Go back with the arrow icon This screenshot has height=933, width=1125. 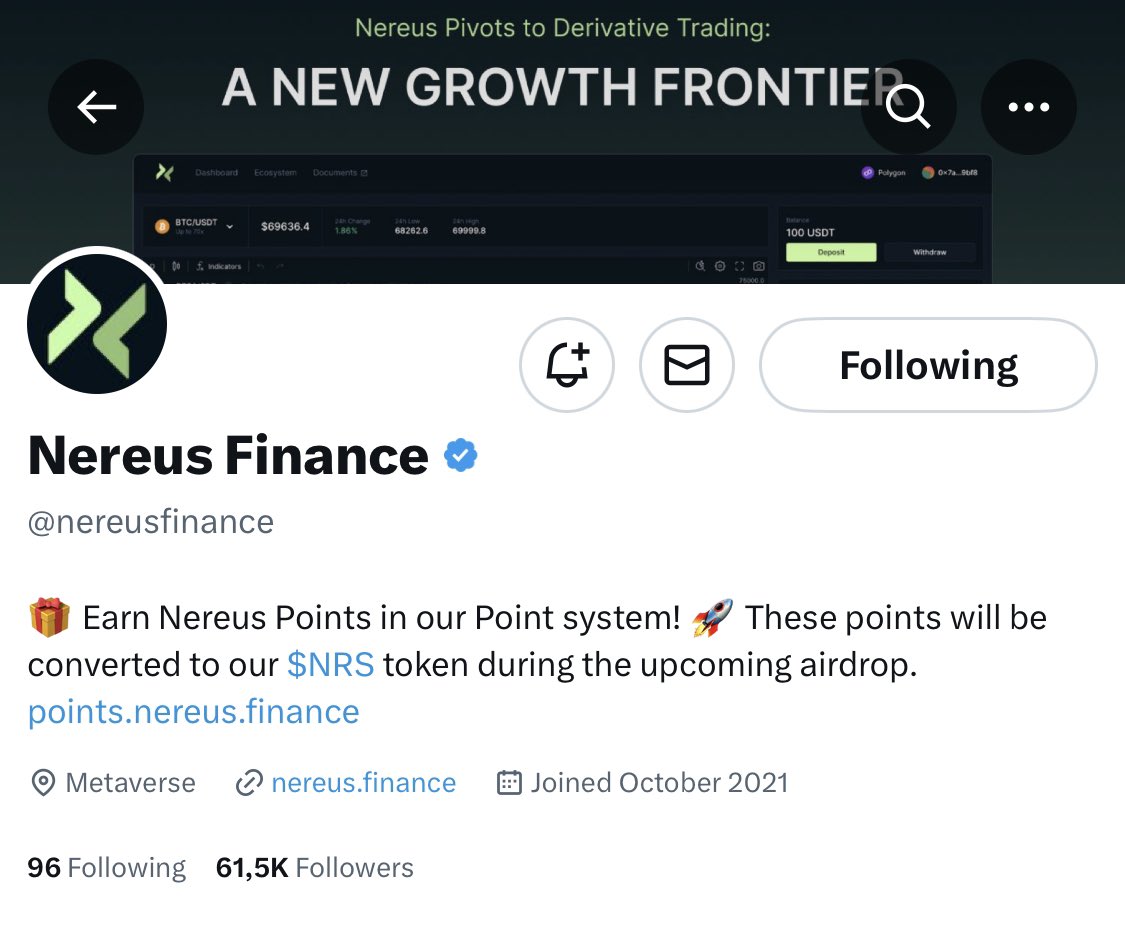point(96,107)
